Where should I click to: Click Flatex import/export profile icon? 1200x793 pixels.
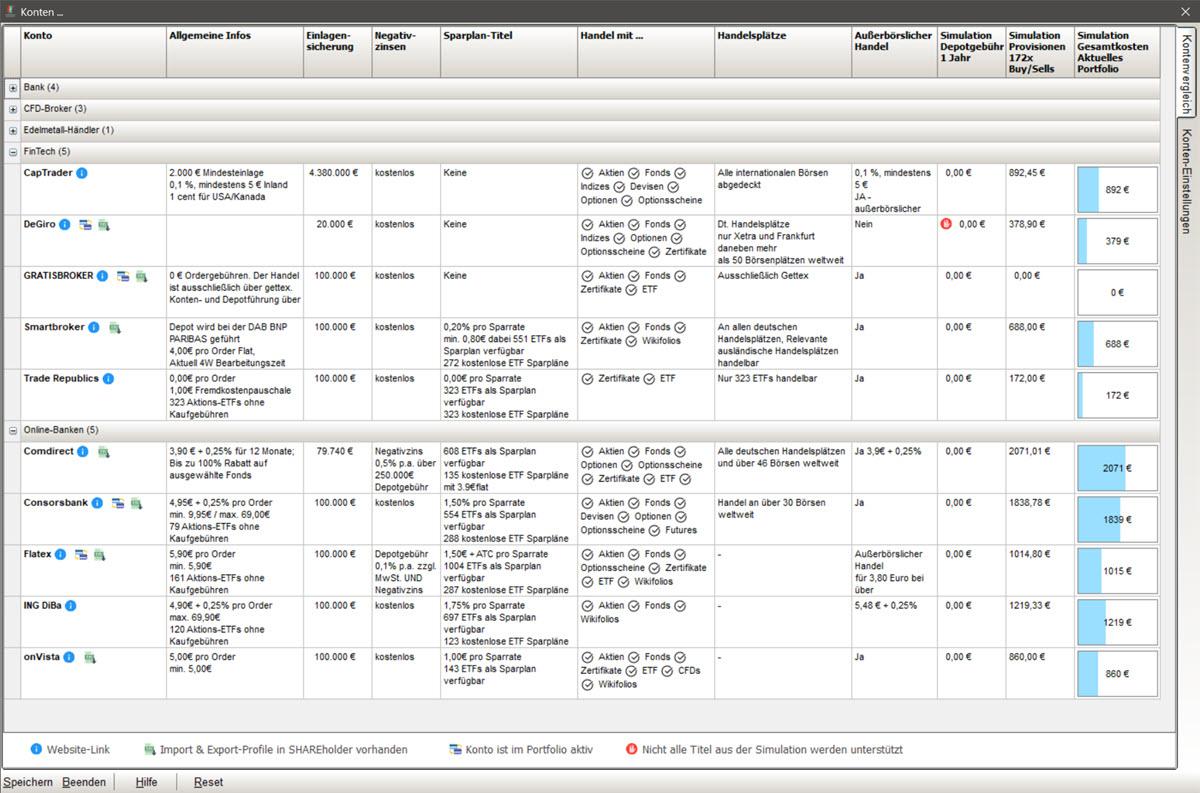pos(100,554)
